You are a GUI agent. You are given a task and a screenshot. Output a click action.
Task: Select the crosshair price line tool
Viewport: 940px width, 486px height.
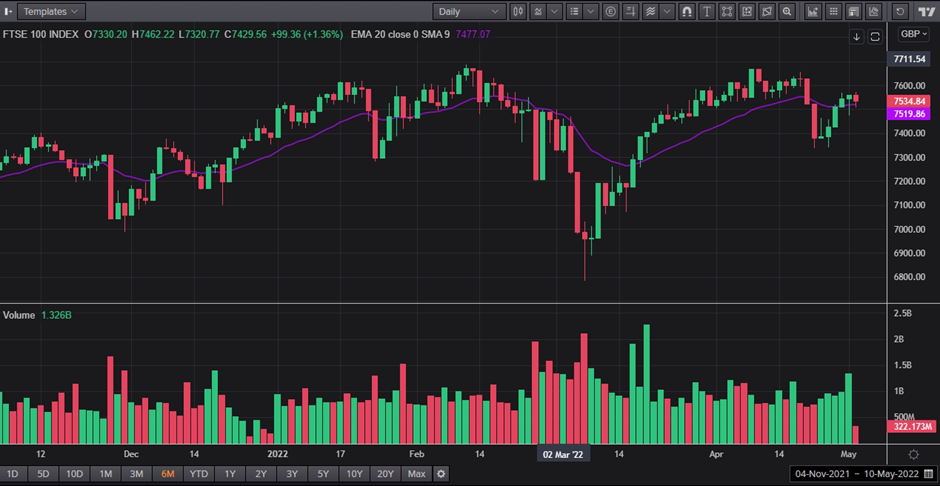click(x=630, y=11)
